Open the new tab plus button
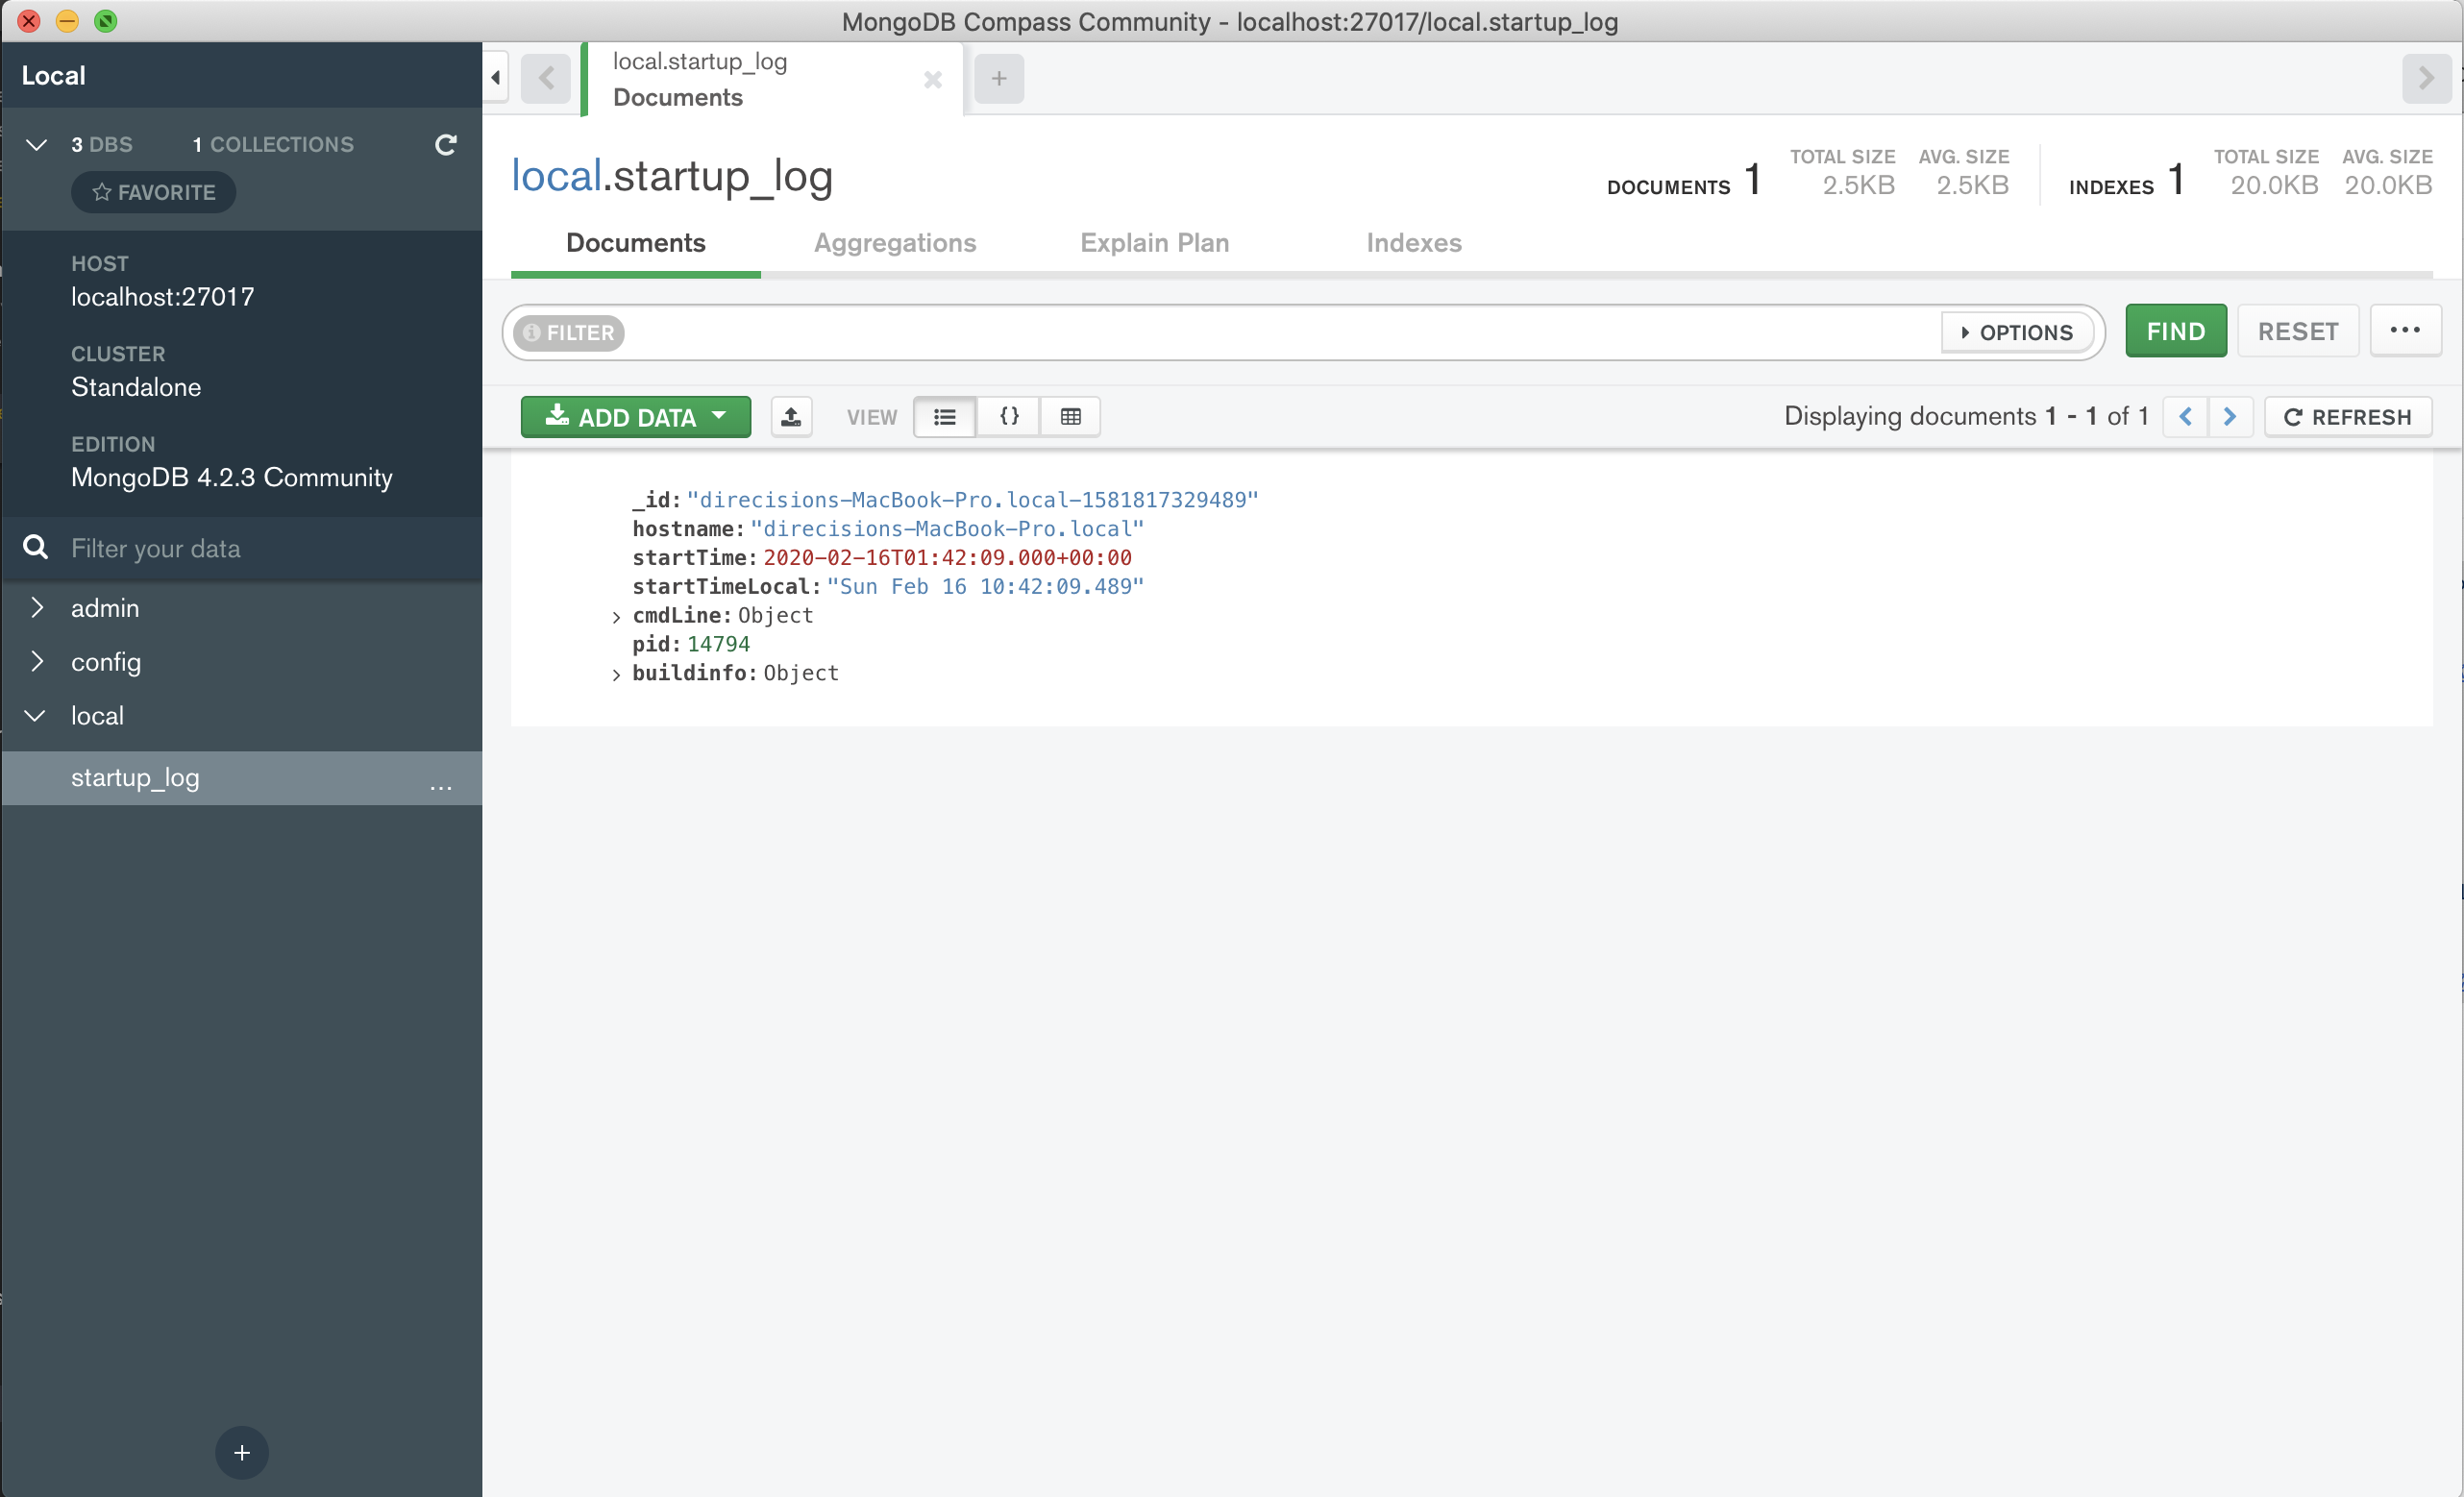2464x1497 pixels. [x=998, y=79]
